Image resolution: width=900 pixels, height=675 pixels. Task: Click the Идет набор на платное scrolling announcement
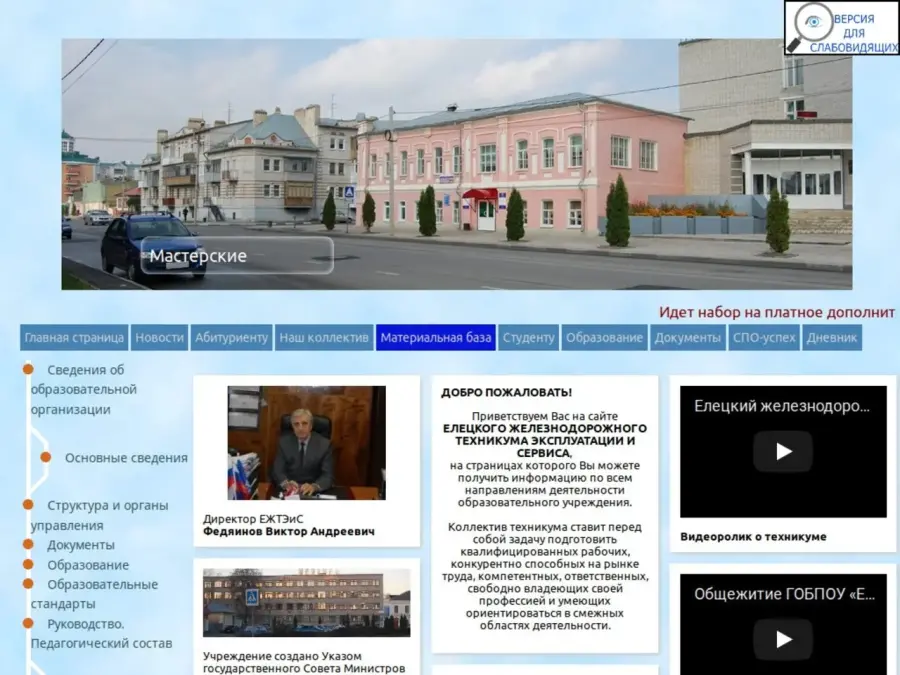pyautogui.click(x=777, y=312)
